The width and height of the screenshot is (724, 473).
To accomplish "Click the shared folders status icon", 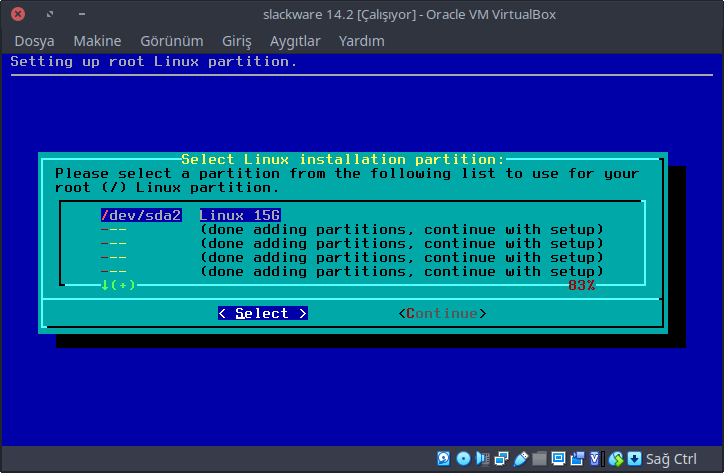I will 539,459.
